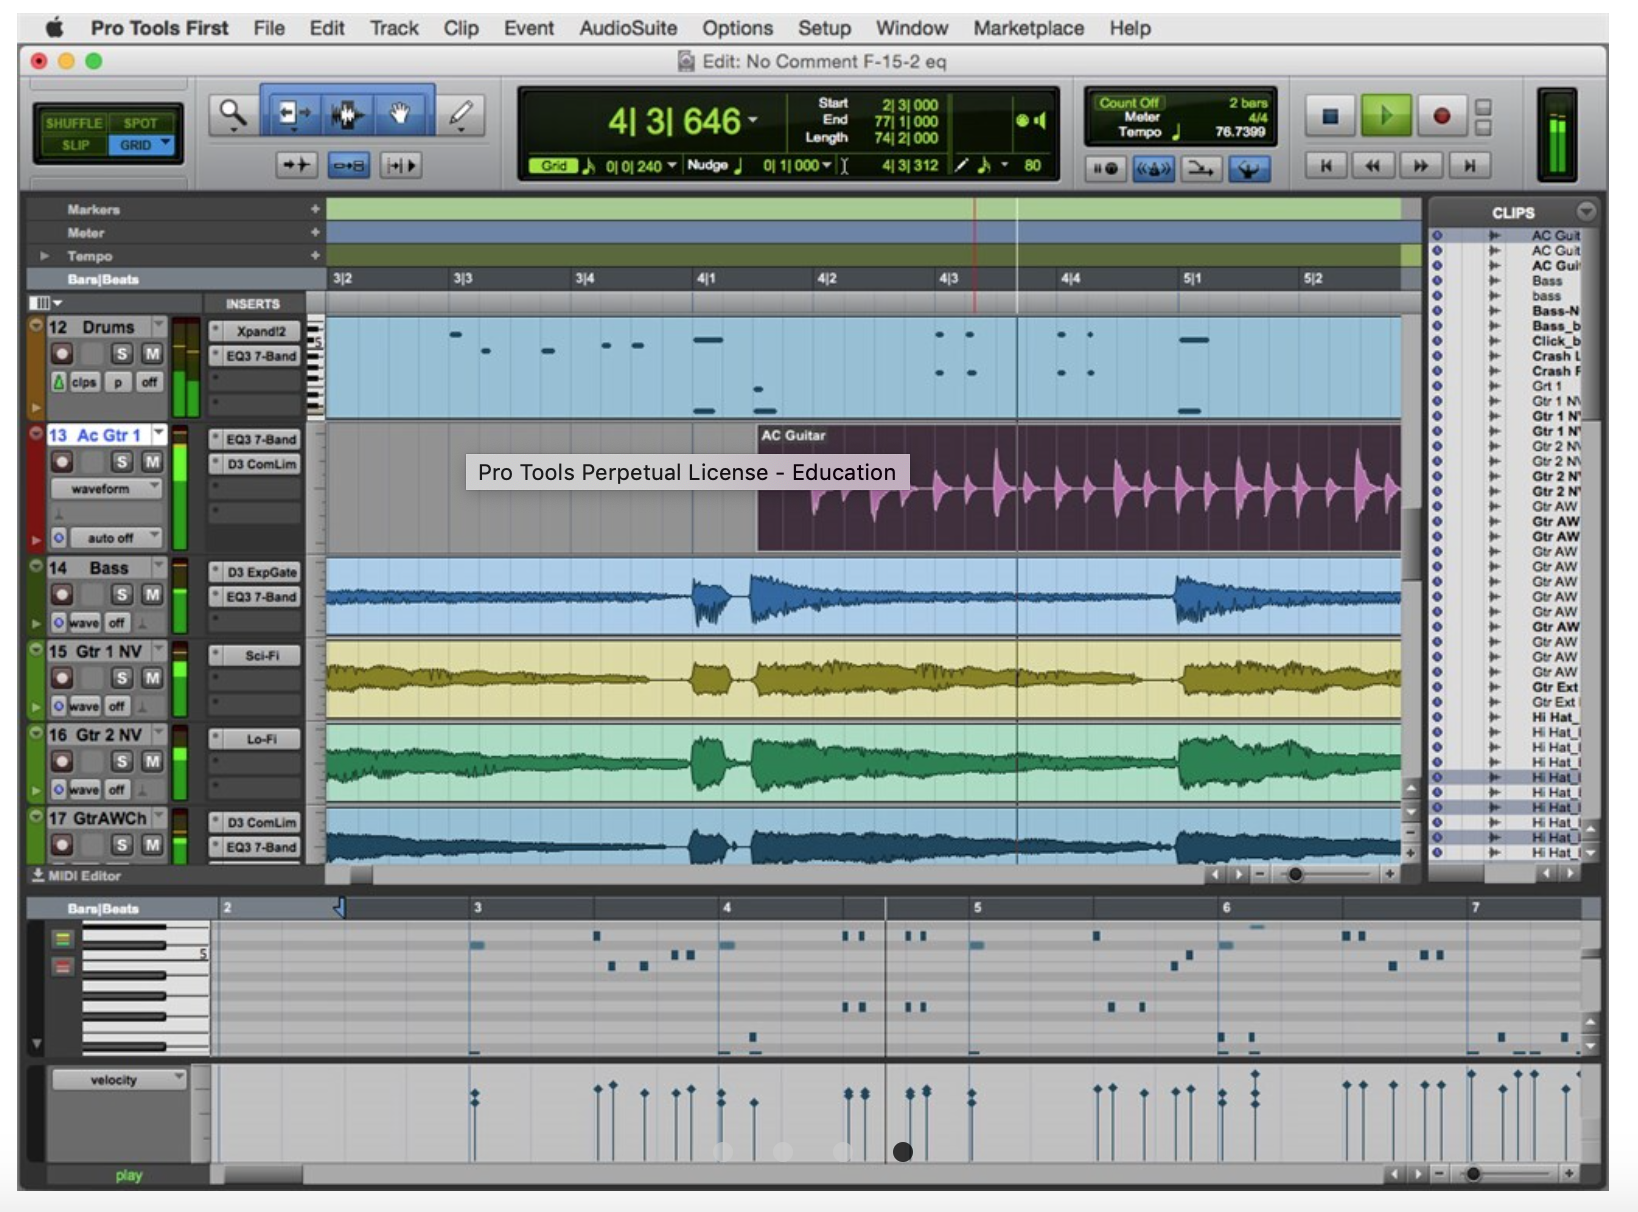The image size is (1638, 1212).
Task: Select the Zoomer magnifying glass tool
Action: pyautogui.click(x=233, y=115)
